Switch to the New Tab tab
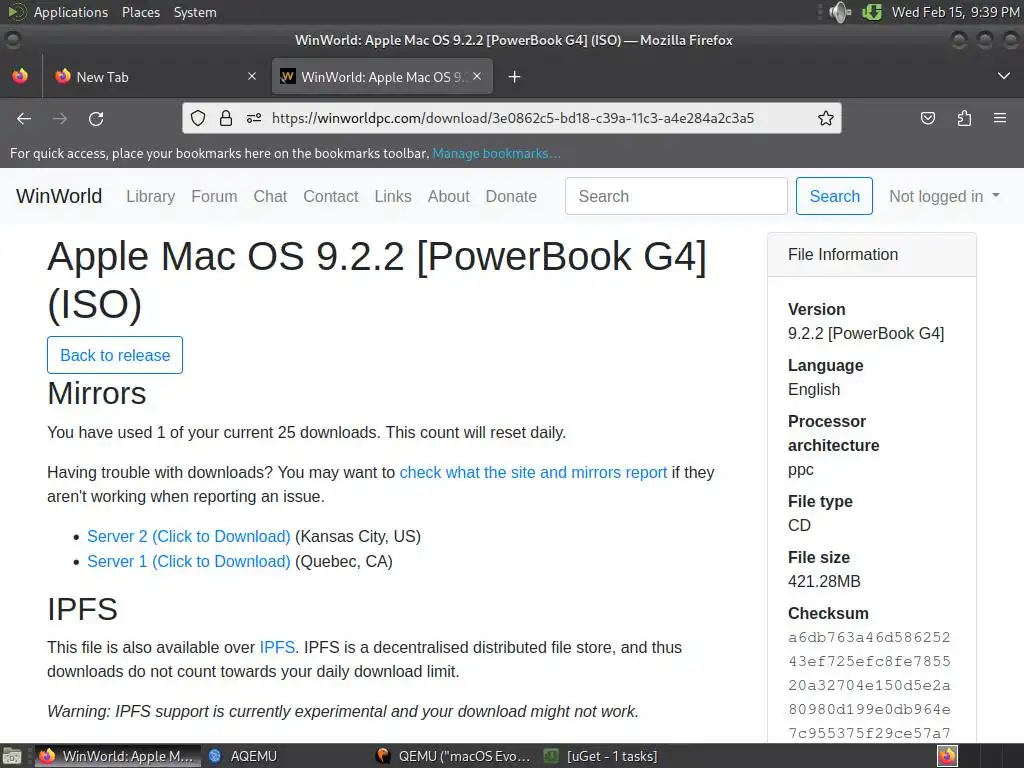Screen dimensions: 1024x768 pos(153,76)
